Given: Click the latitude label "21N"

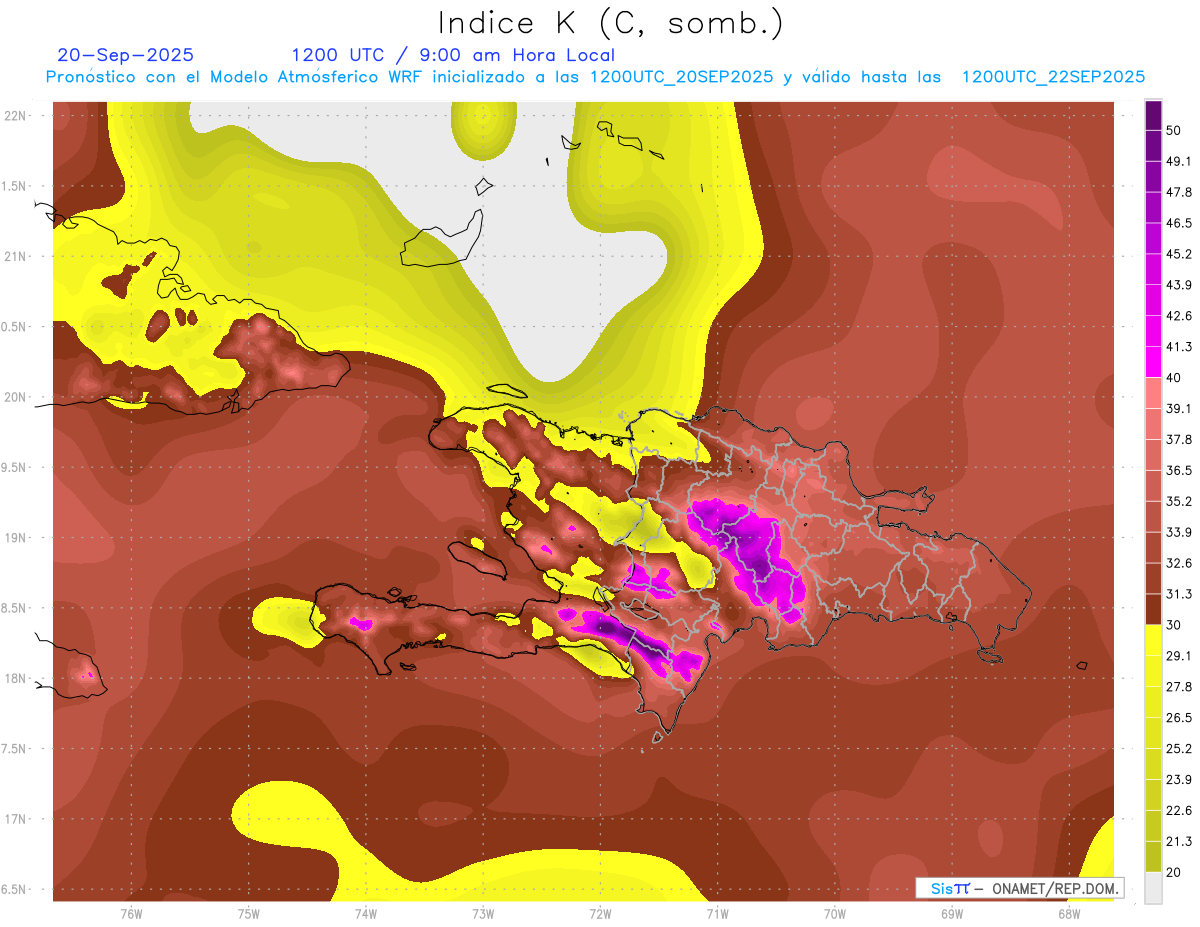Looking at the screenshot, I should 17,256.
